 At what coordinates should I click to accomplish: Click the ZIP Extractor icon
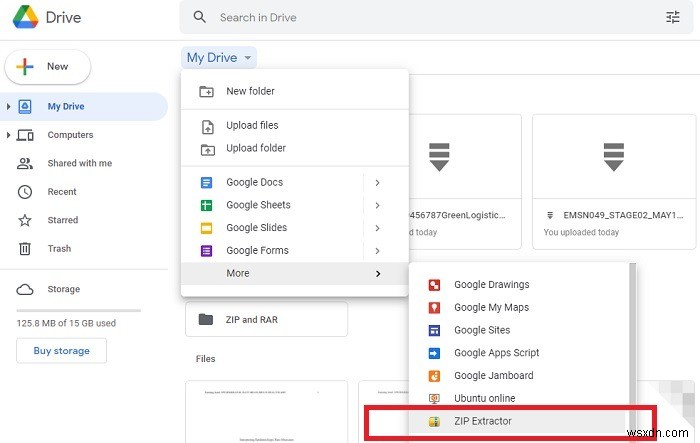click(x=434, y=421)
